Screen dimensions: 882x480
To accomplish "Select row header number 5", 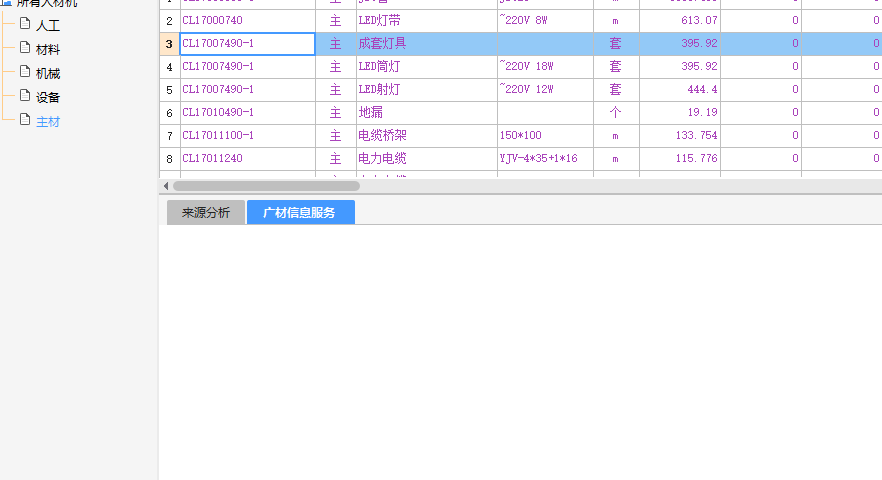I will (x=169, y=90).
